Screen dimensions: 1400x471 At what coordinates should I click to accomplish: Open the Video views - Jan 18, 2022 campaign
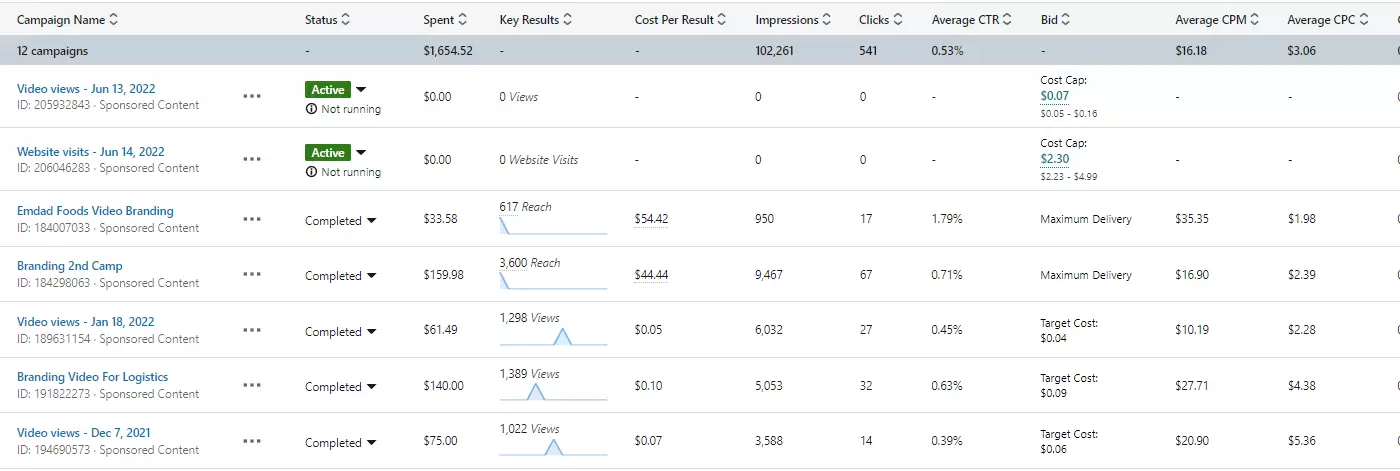click(85, 322)
